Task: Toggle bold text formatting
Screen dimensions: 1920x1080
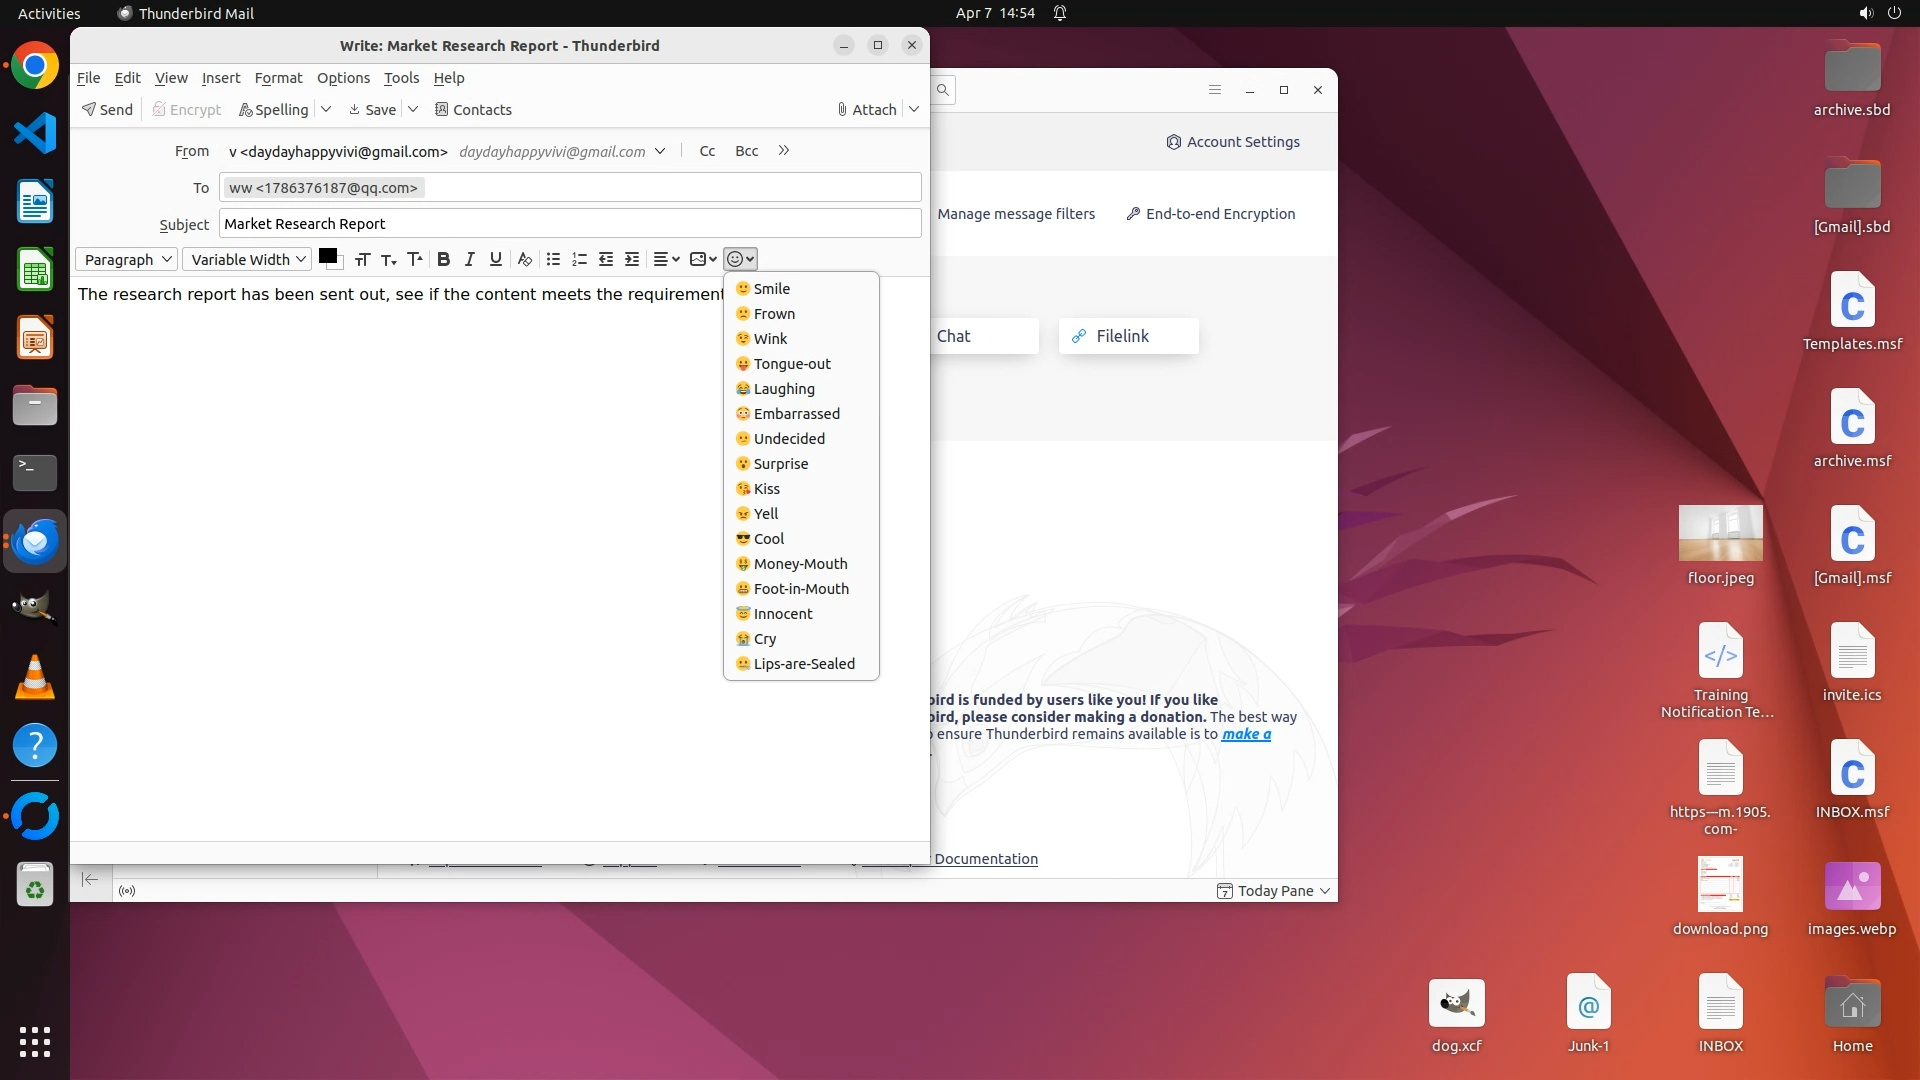Action: point(443,260)
